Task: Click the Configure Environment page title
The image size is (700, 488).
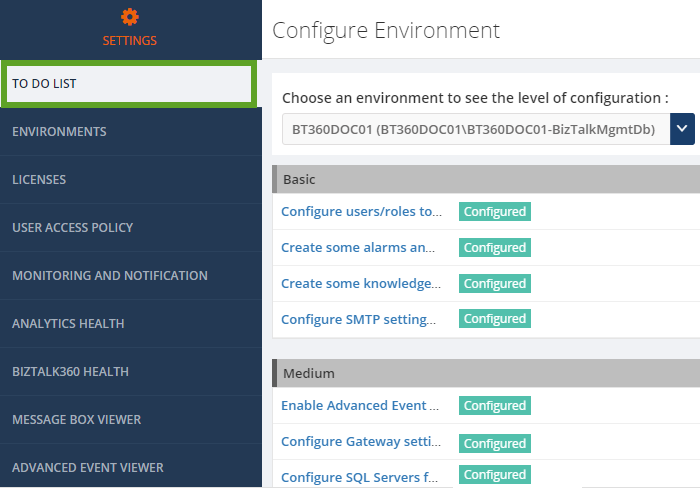Action: pos(386,31)
